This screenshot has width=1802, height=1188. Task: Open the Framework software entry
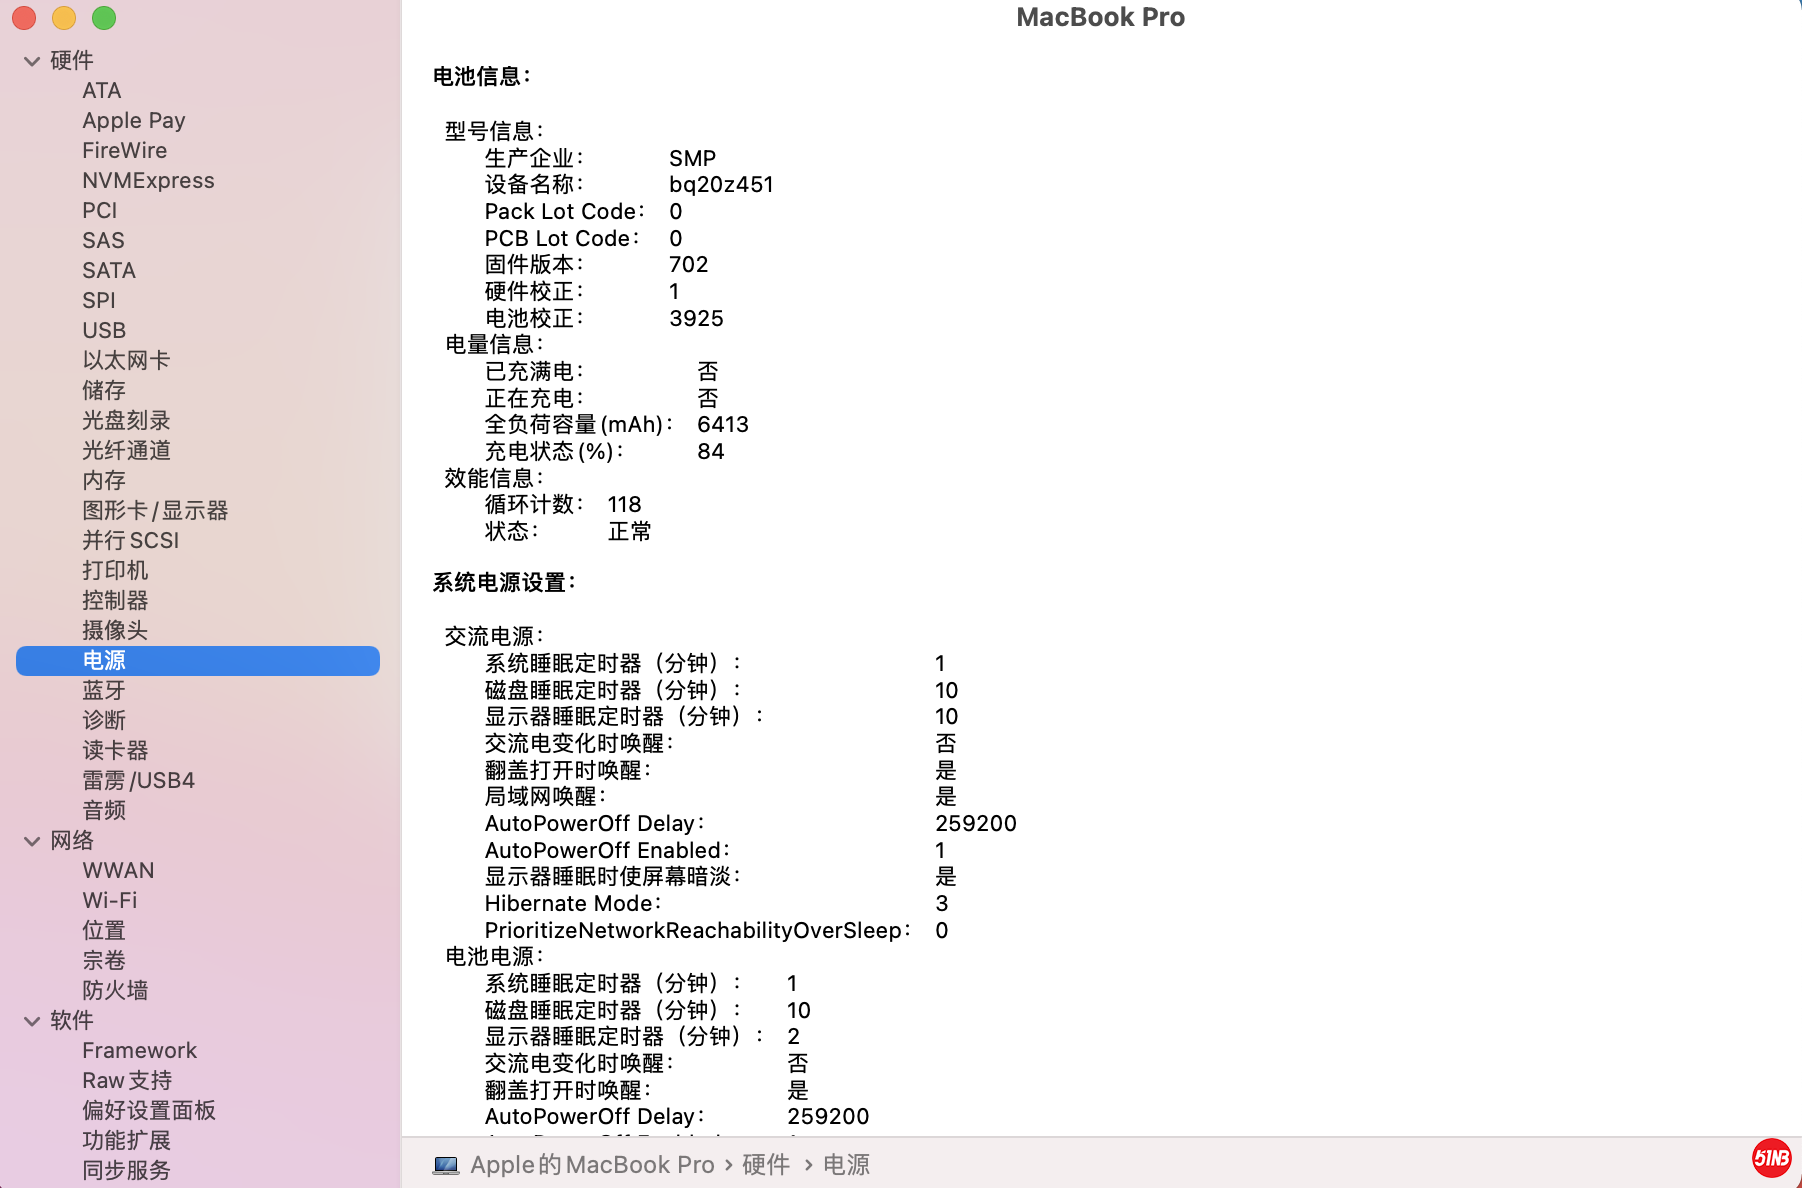coord(139,1051)
